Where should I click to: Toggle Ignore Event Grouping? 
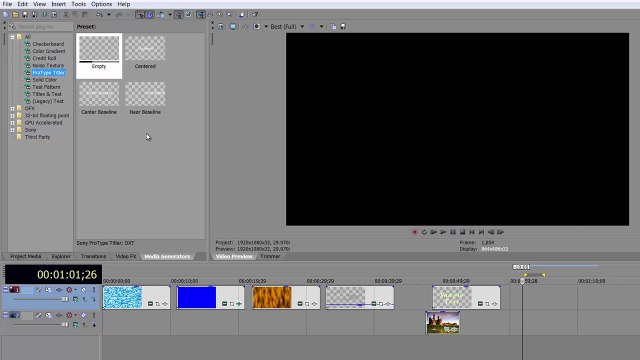[x=188, y=15]
